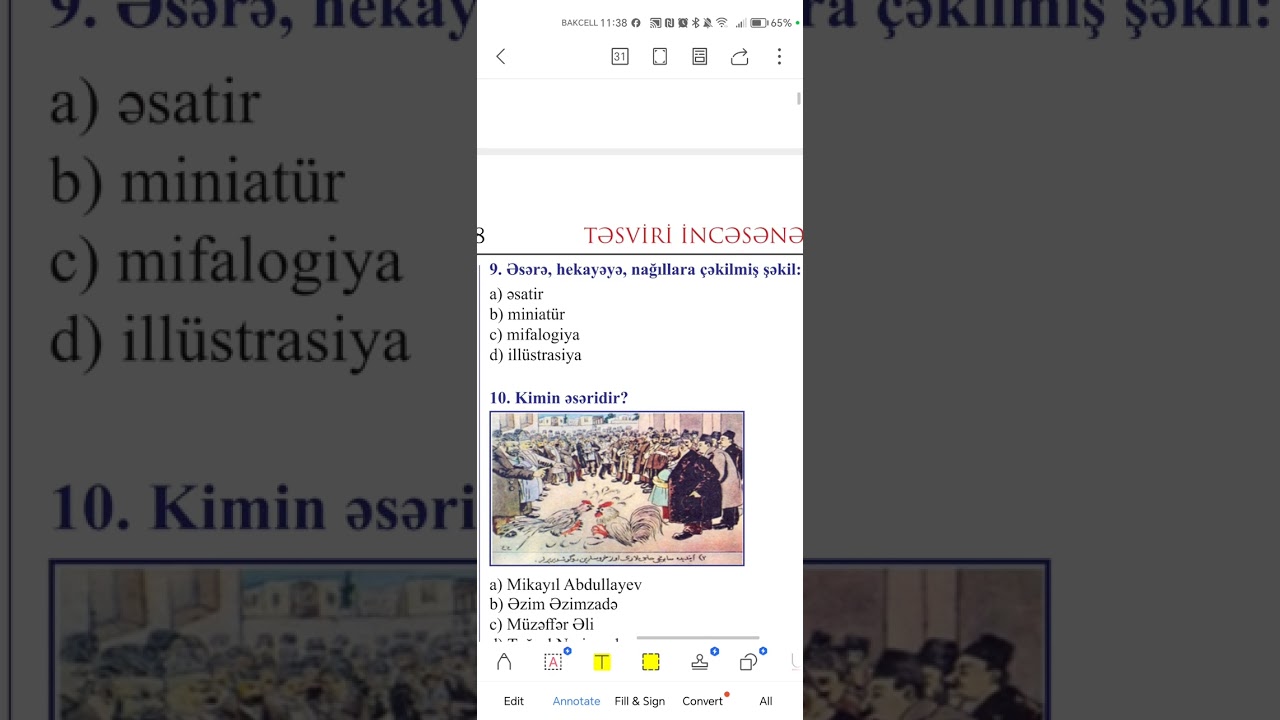Select the text box annotation tool
Viewport: 1280px width, 720px height.
[553, 662]
